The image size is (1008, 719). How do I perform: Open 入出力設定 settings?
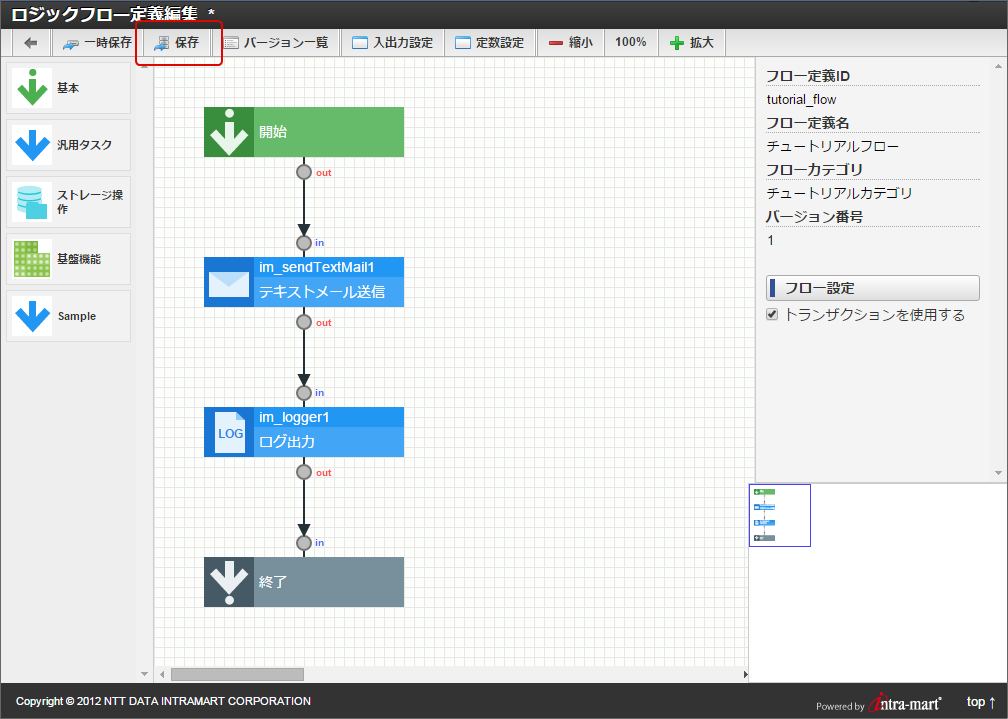393,43
